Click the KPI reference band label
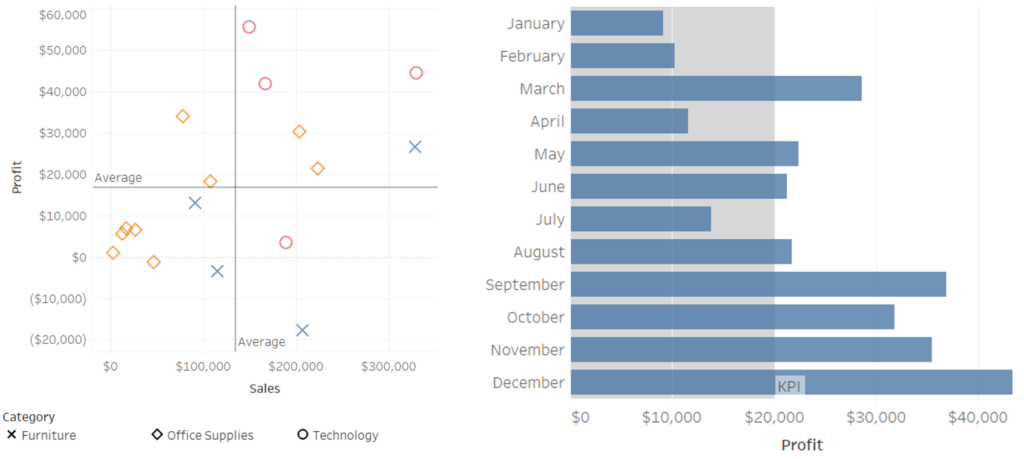 tap(789, 386)
